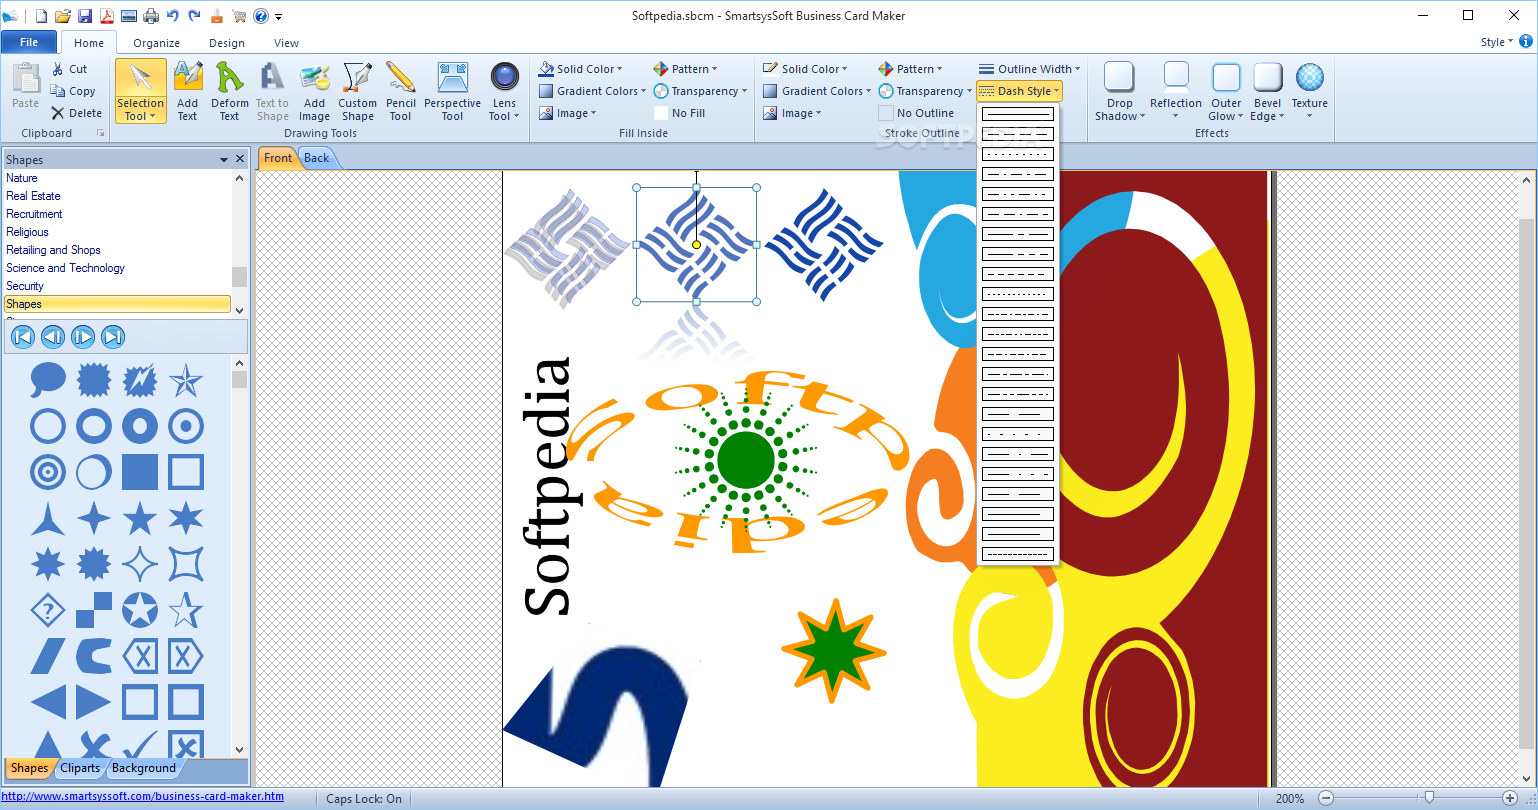Toggle No Outline for stroke
1538x810 pixels.
(916, 113)
